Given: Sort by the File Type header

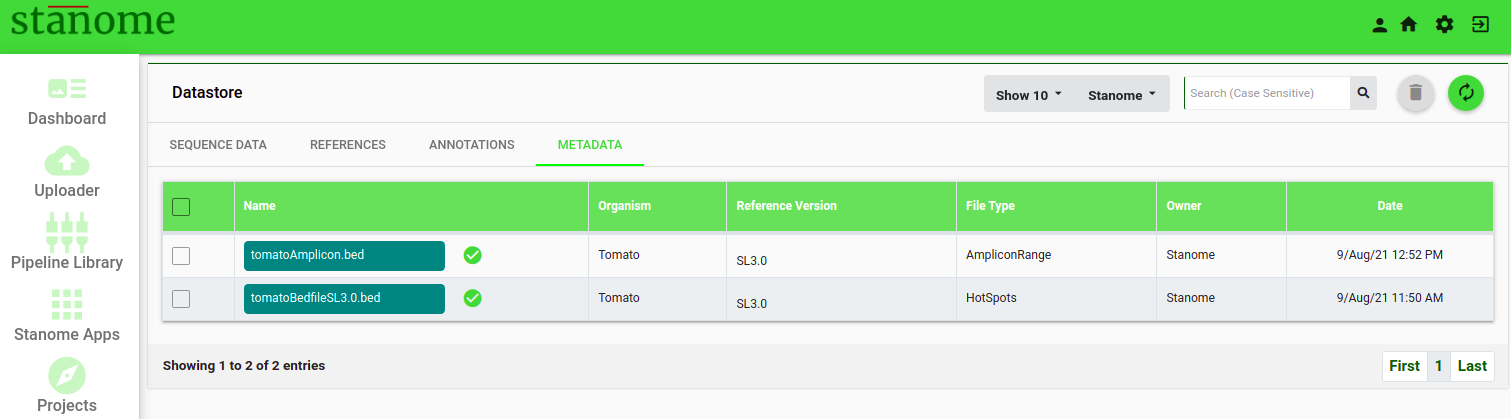Looking at the screenshot, I should tap(1056, 206).
